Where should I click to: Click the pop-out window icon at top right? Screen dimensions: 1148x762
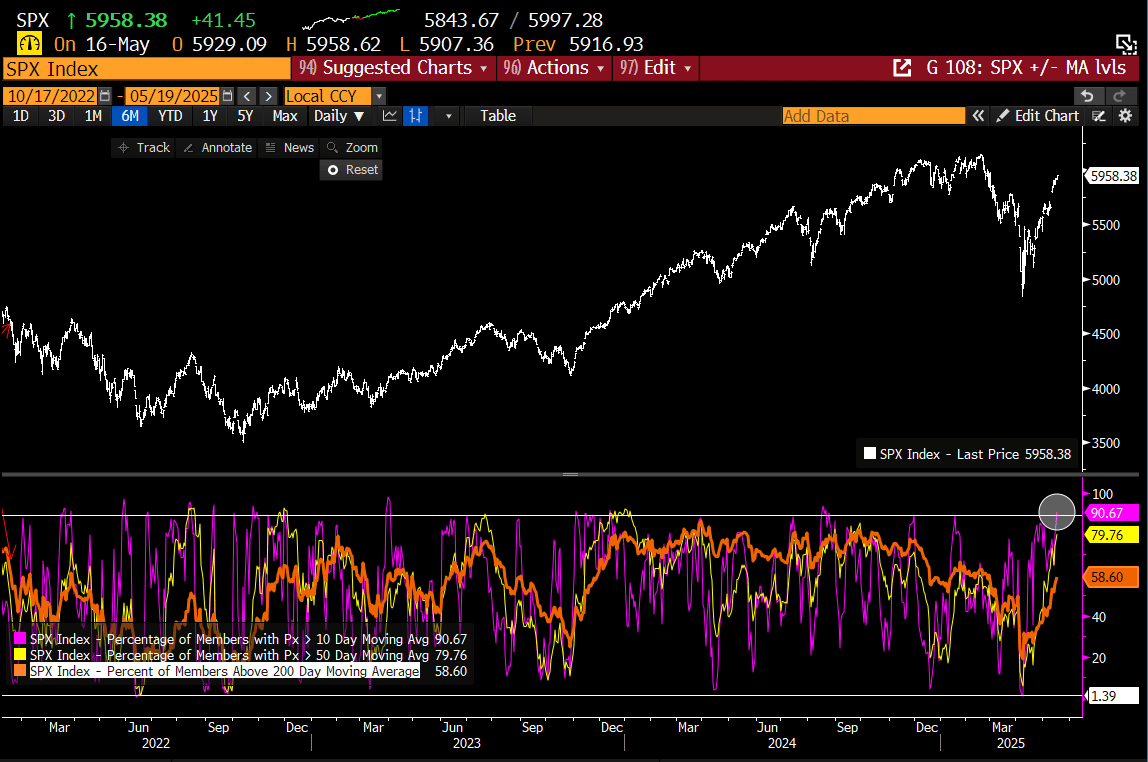coord(1125,44)
